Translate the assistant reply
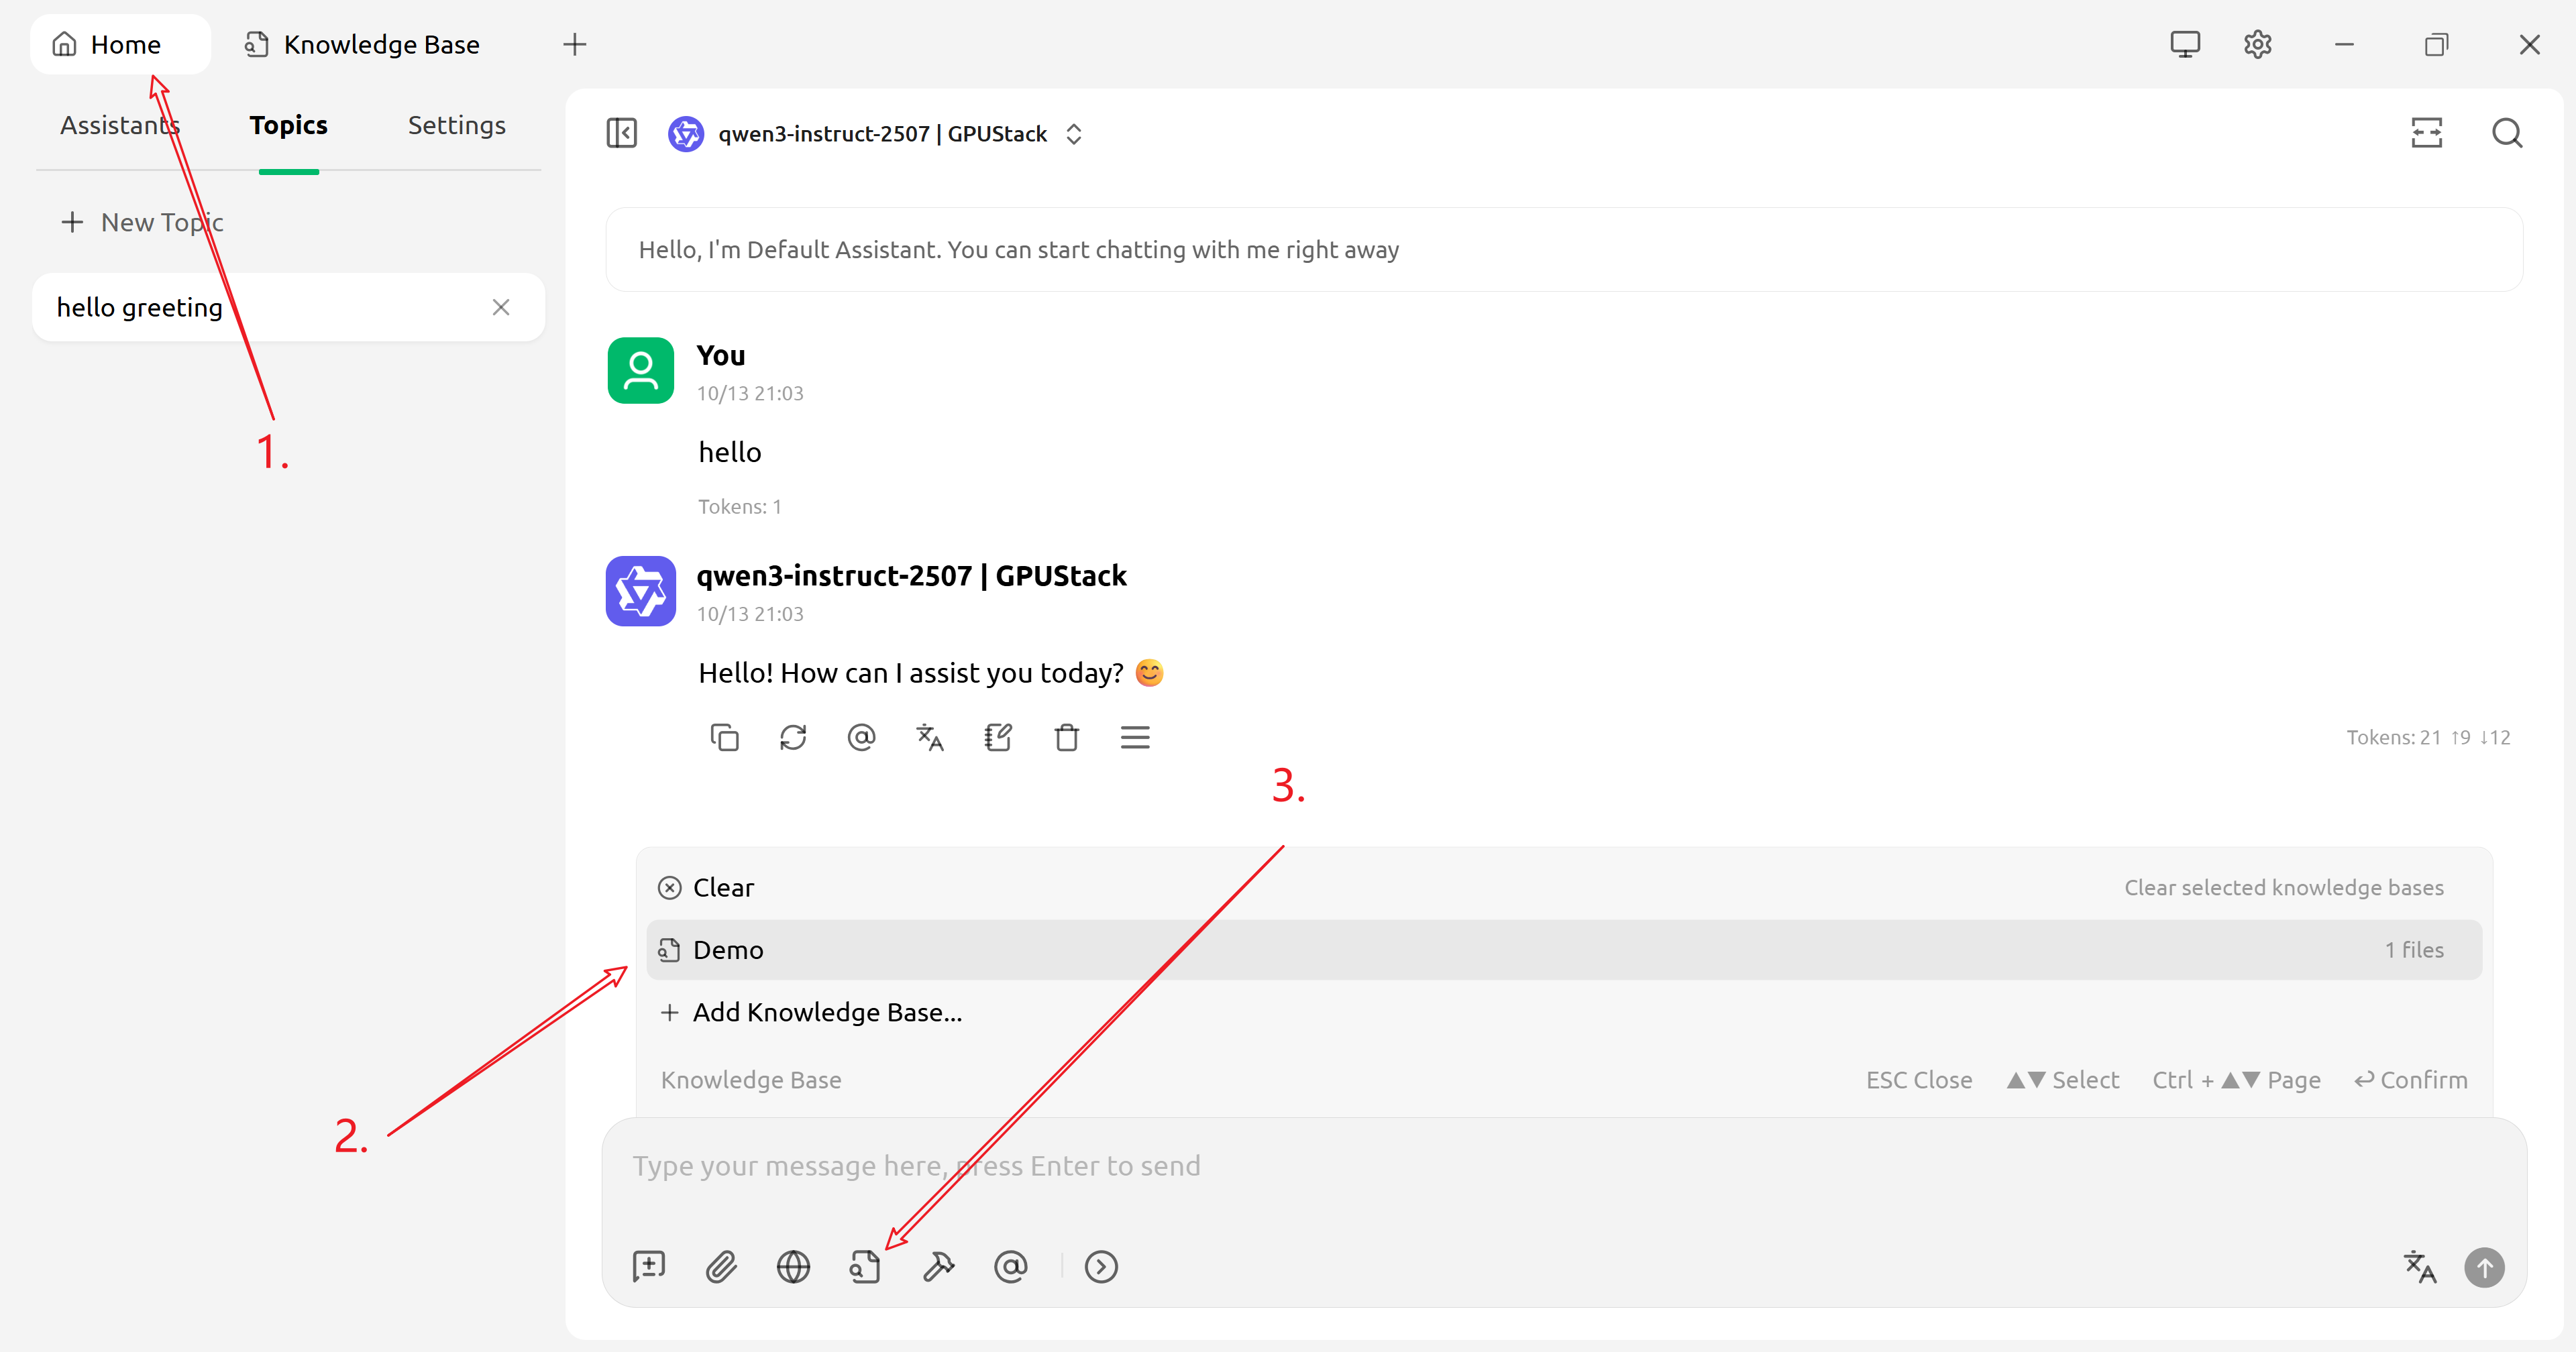The height and width of the screenshot is (1352, 2576). [930, 738]
